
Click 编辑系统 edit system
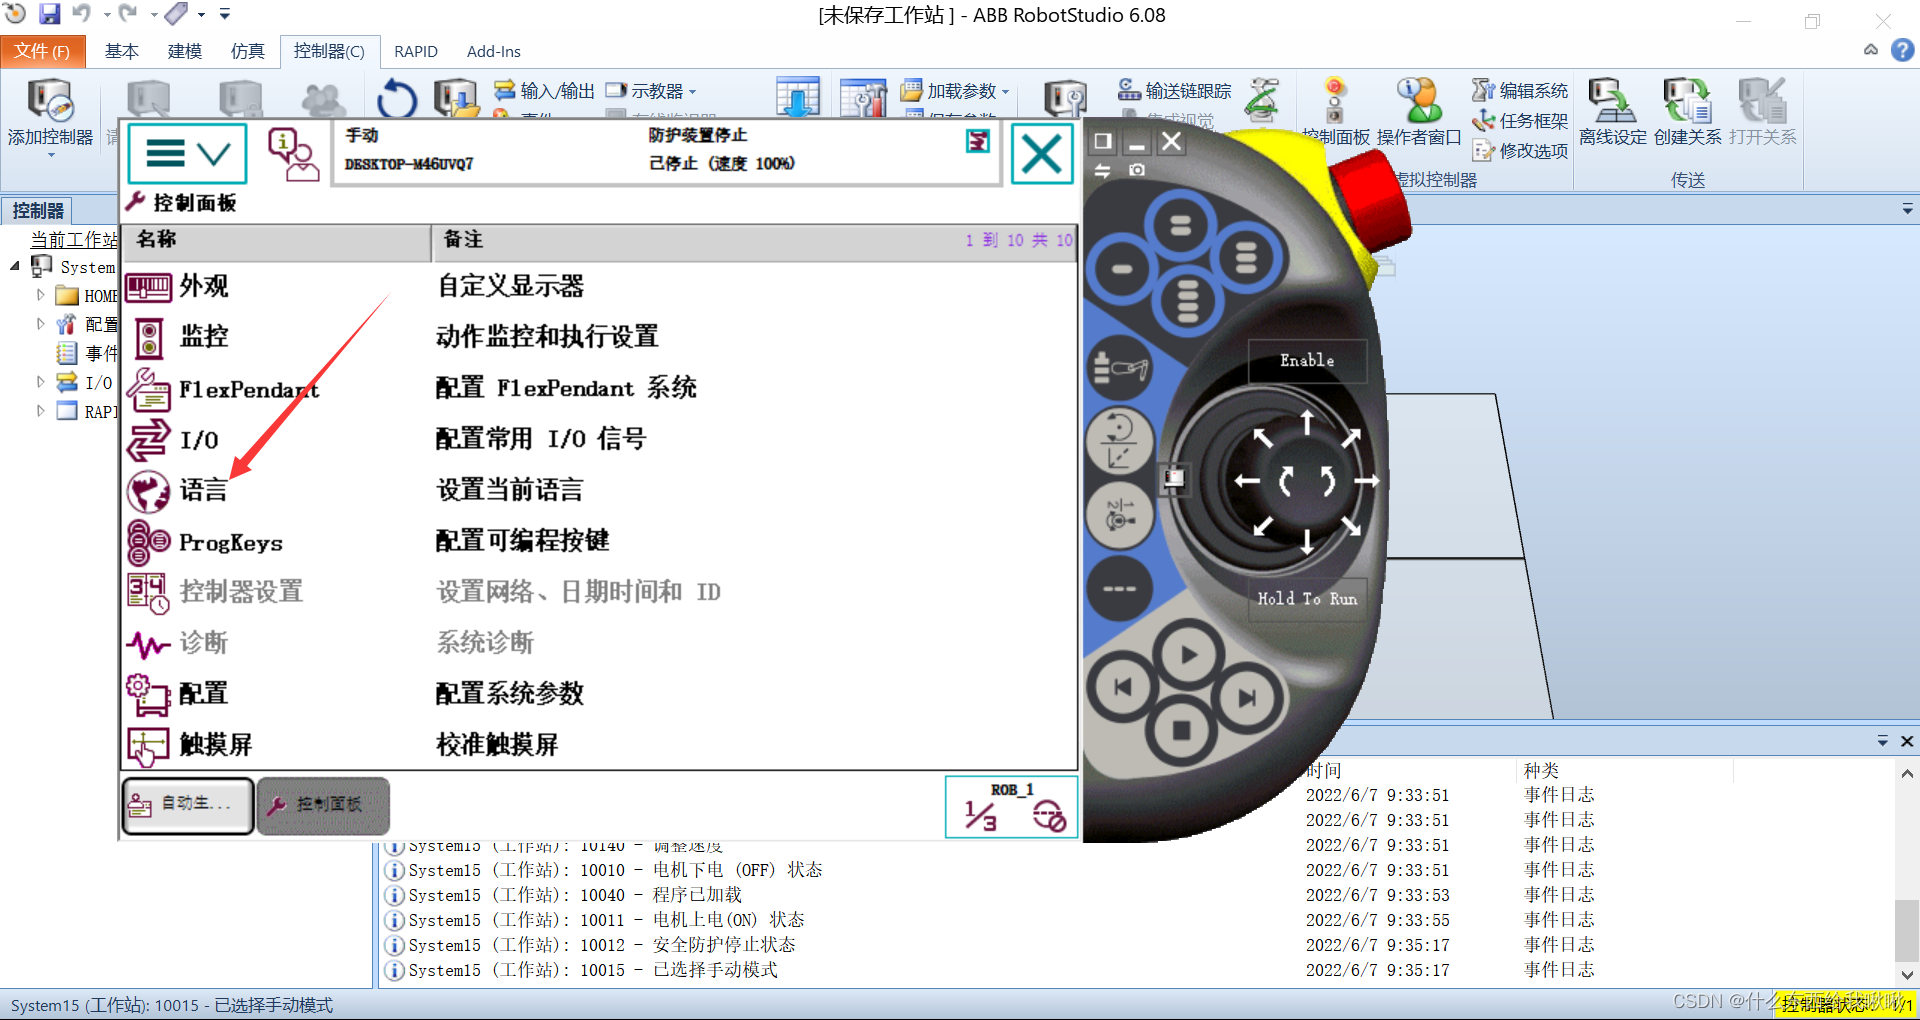[1521, 91]
